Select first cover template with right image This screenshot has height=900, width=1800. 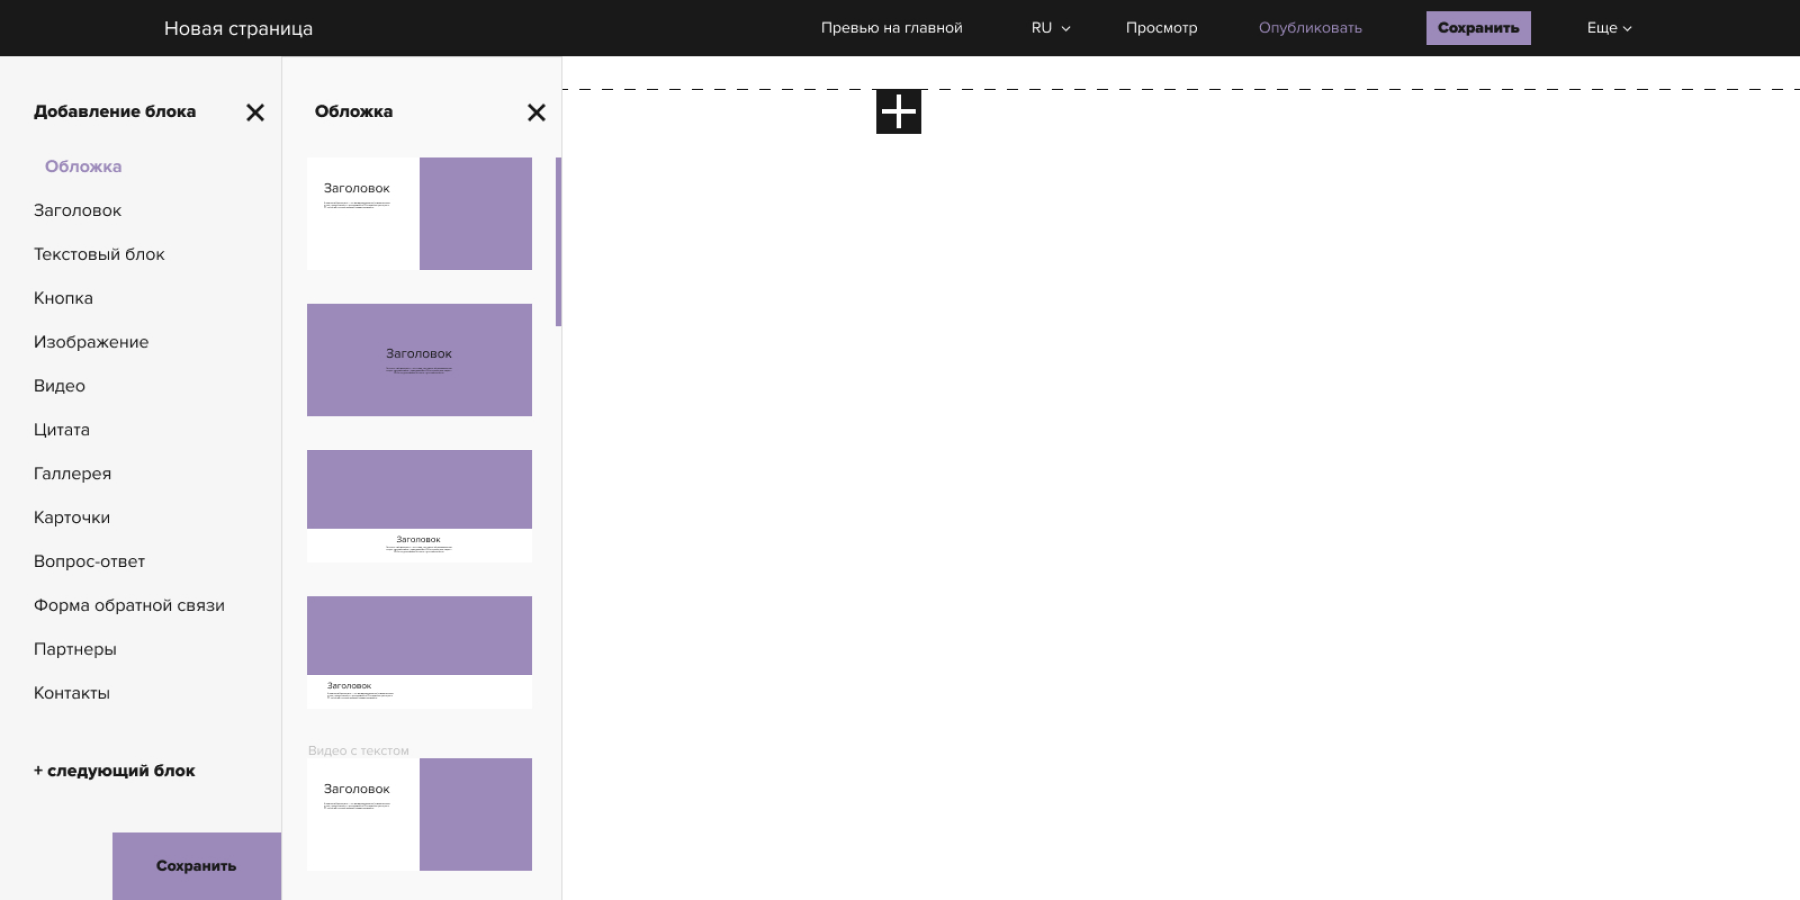click(419, 213)
